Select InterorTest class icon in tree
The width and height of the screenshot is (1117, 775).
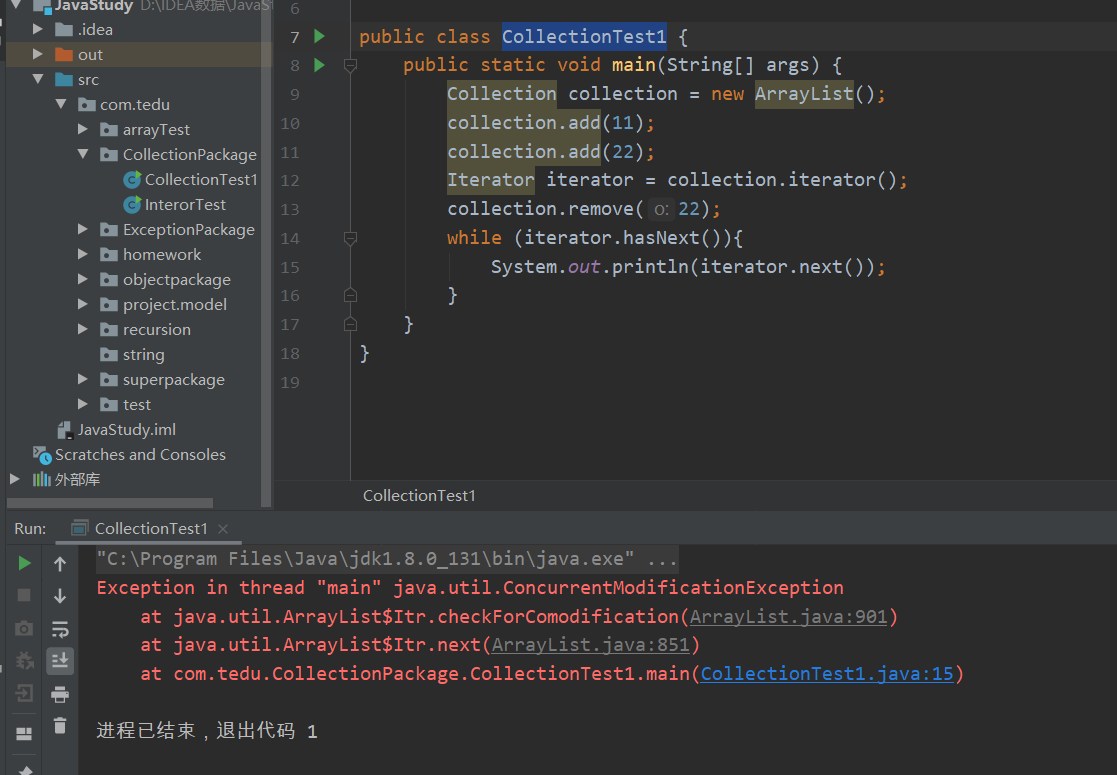[x=132, y=204]
